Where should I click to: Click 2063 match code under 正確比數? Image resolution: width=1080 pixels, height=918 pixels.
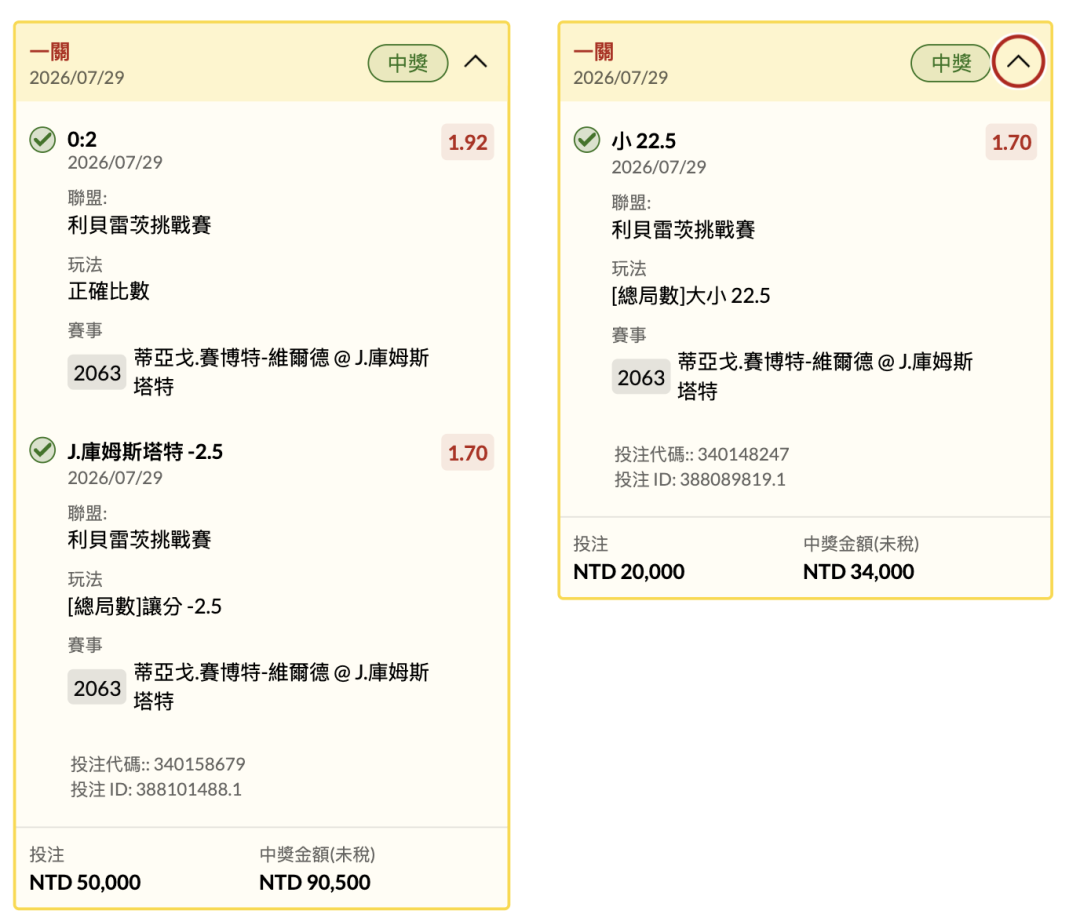point(97,373)
